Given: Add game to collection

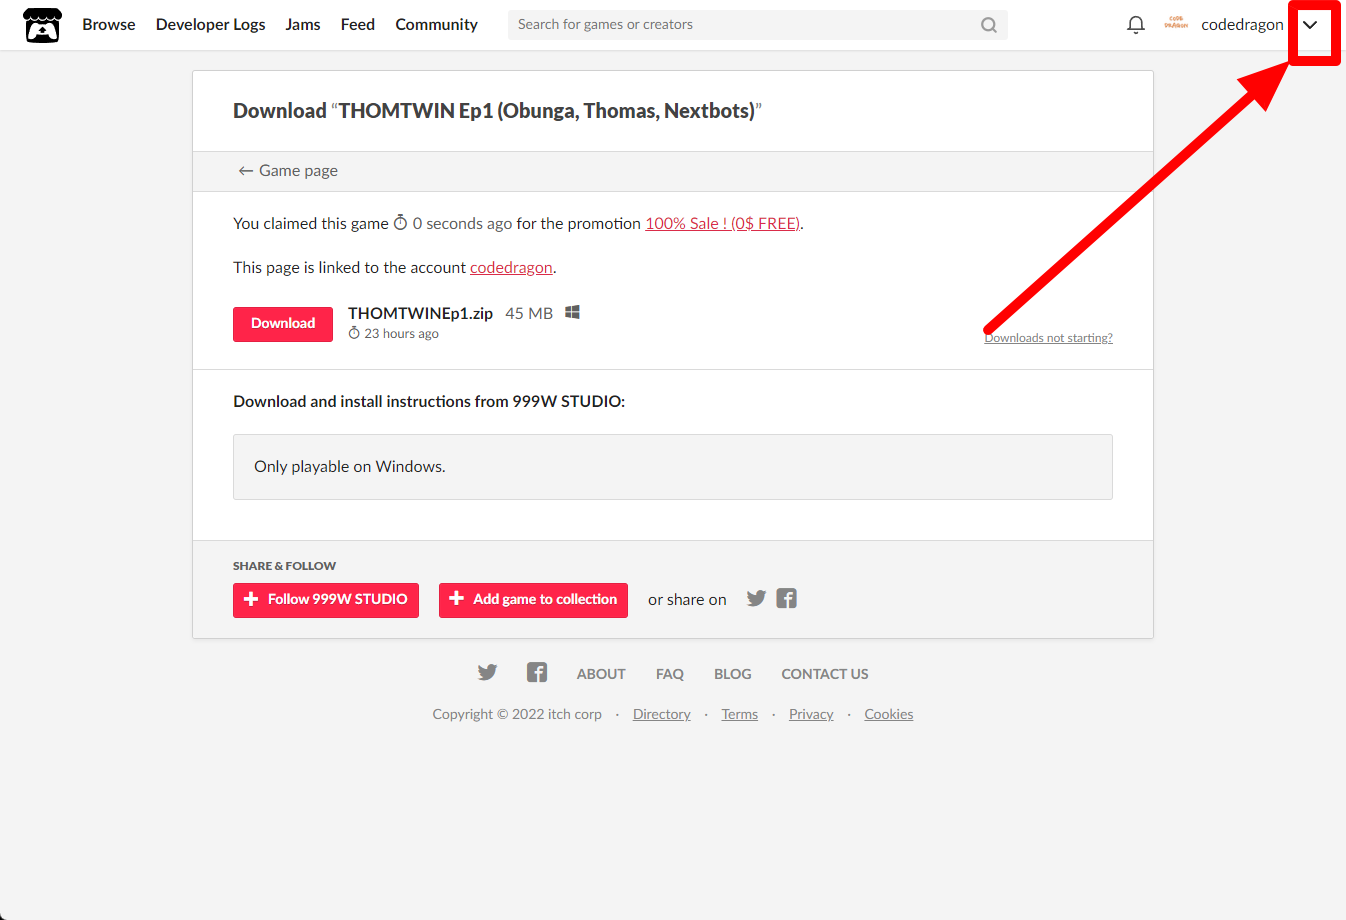Looking at the screenshot, I should pos(533,600).
